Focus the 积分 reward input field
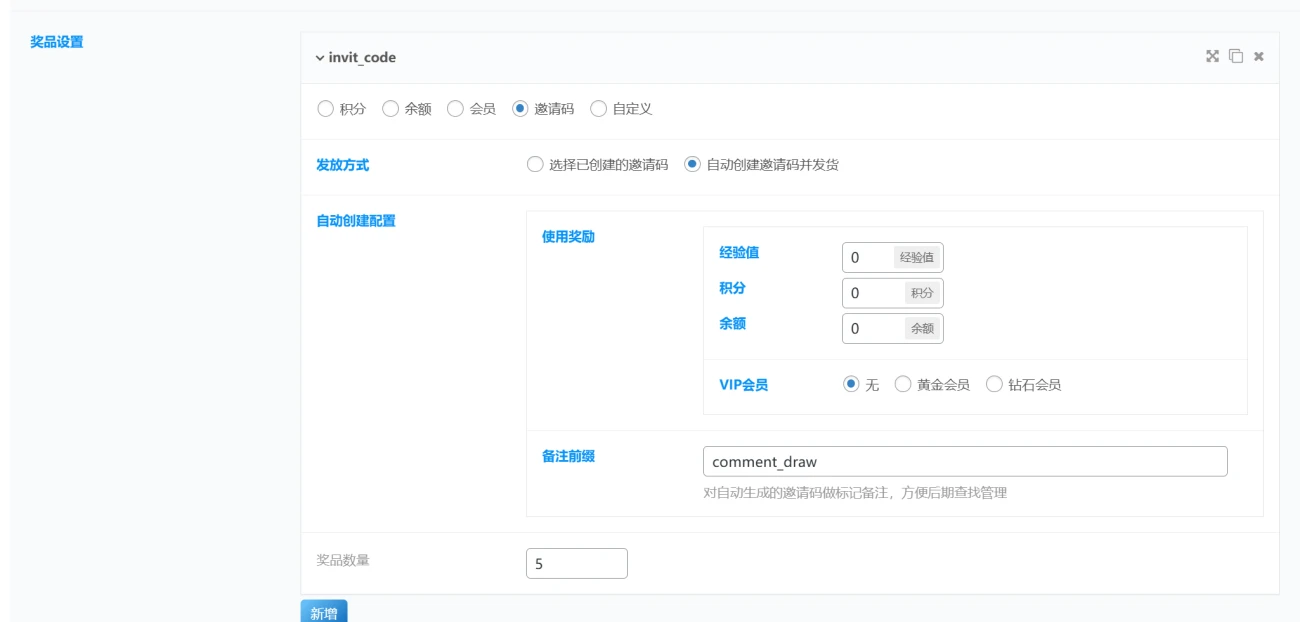Viewport: 1300px width, 622px height. (x=865, y=293)
